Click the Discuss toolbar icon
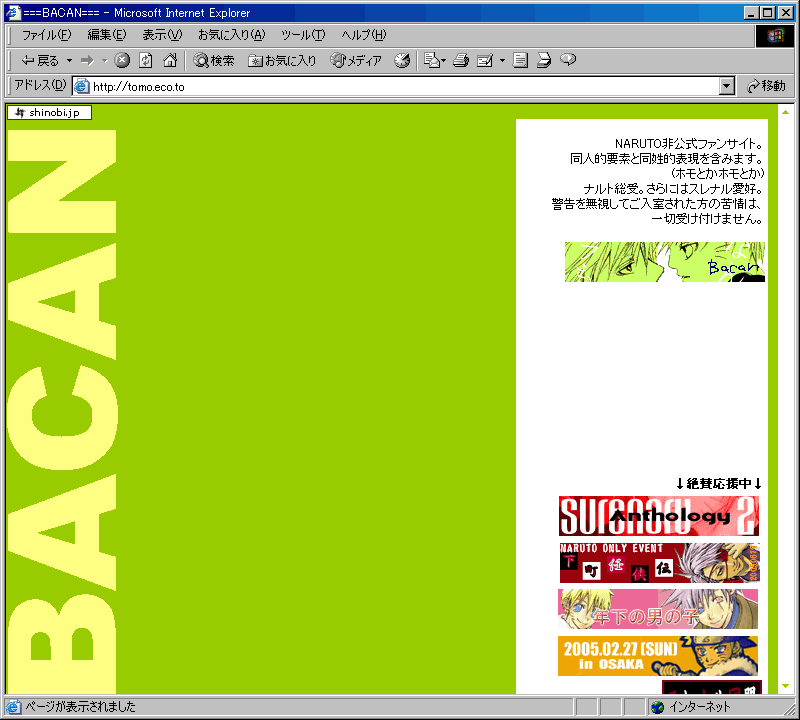 tap(520, 61)
